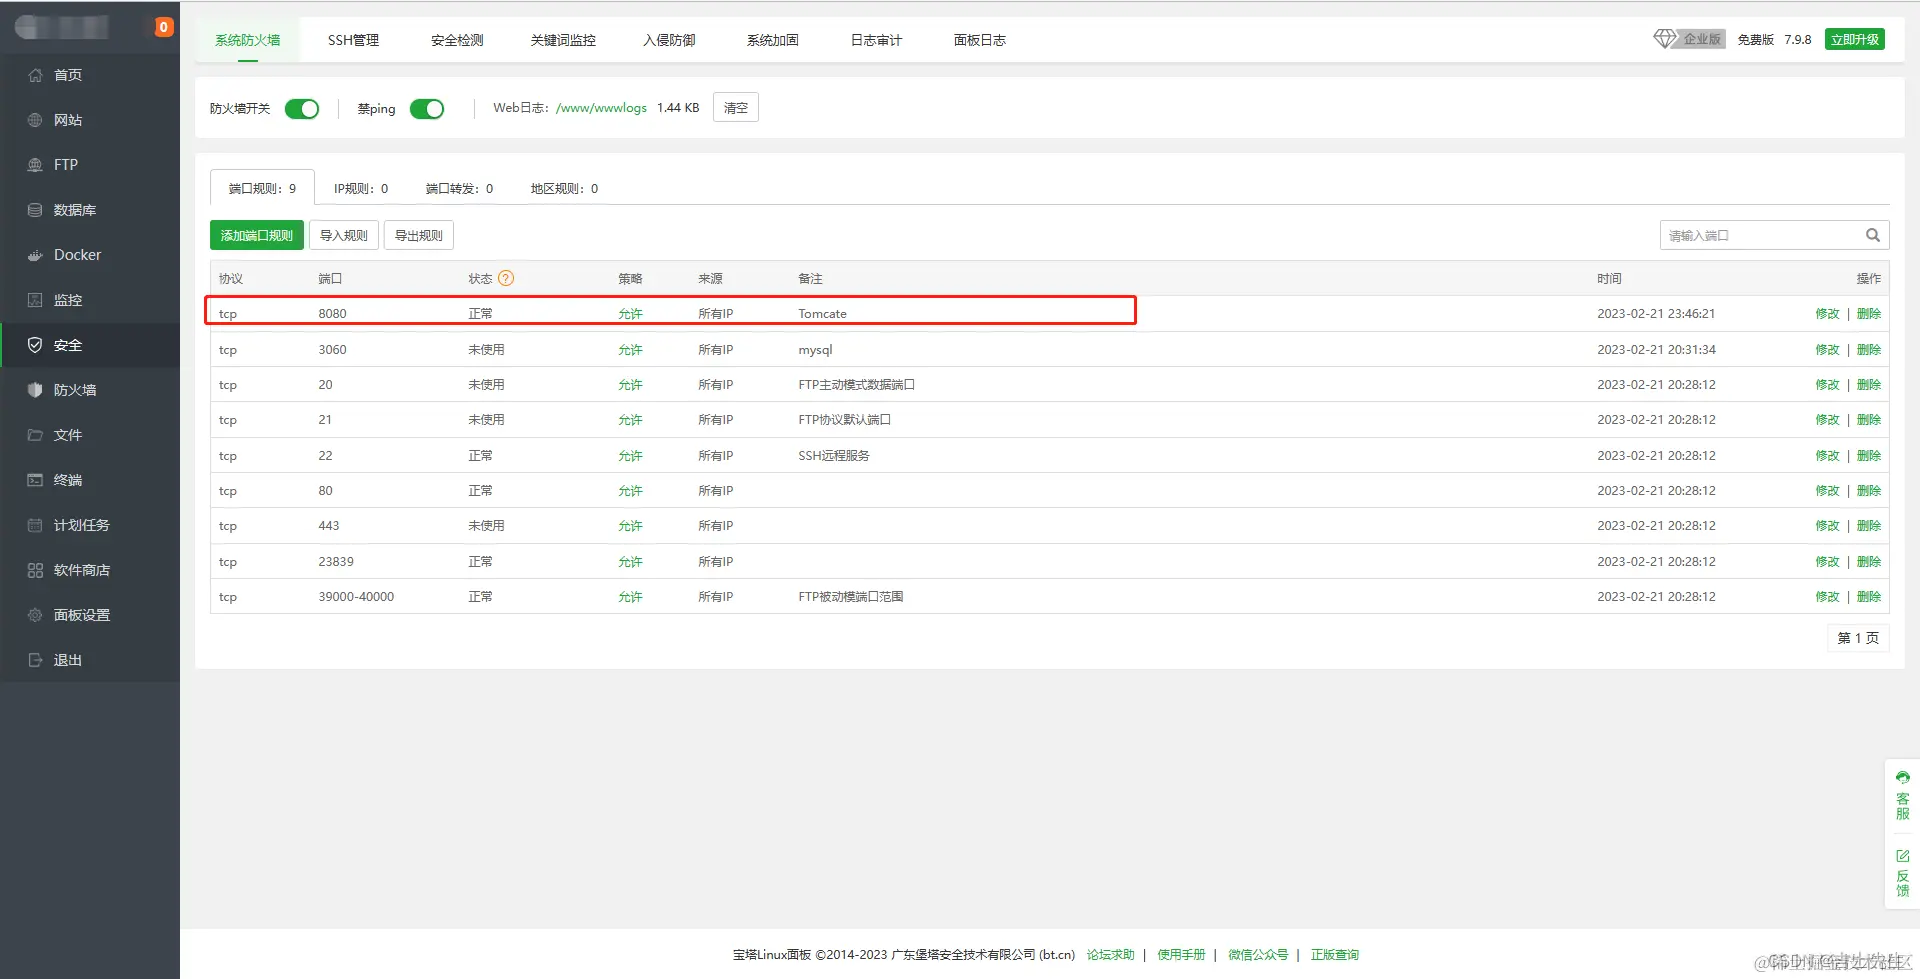Click the port search magnifier icon
Screen dimensions: 1920x979
pos(1872,235)
